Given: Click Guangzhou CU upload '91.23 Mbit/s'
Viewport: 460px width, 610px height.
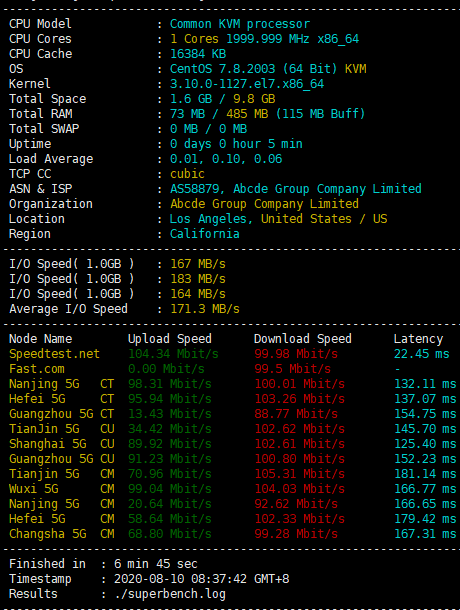Looking at the screenshot, I should [x=170, y=459].
